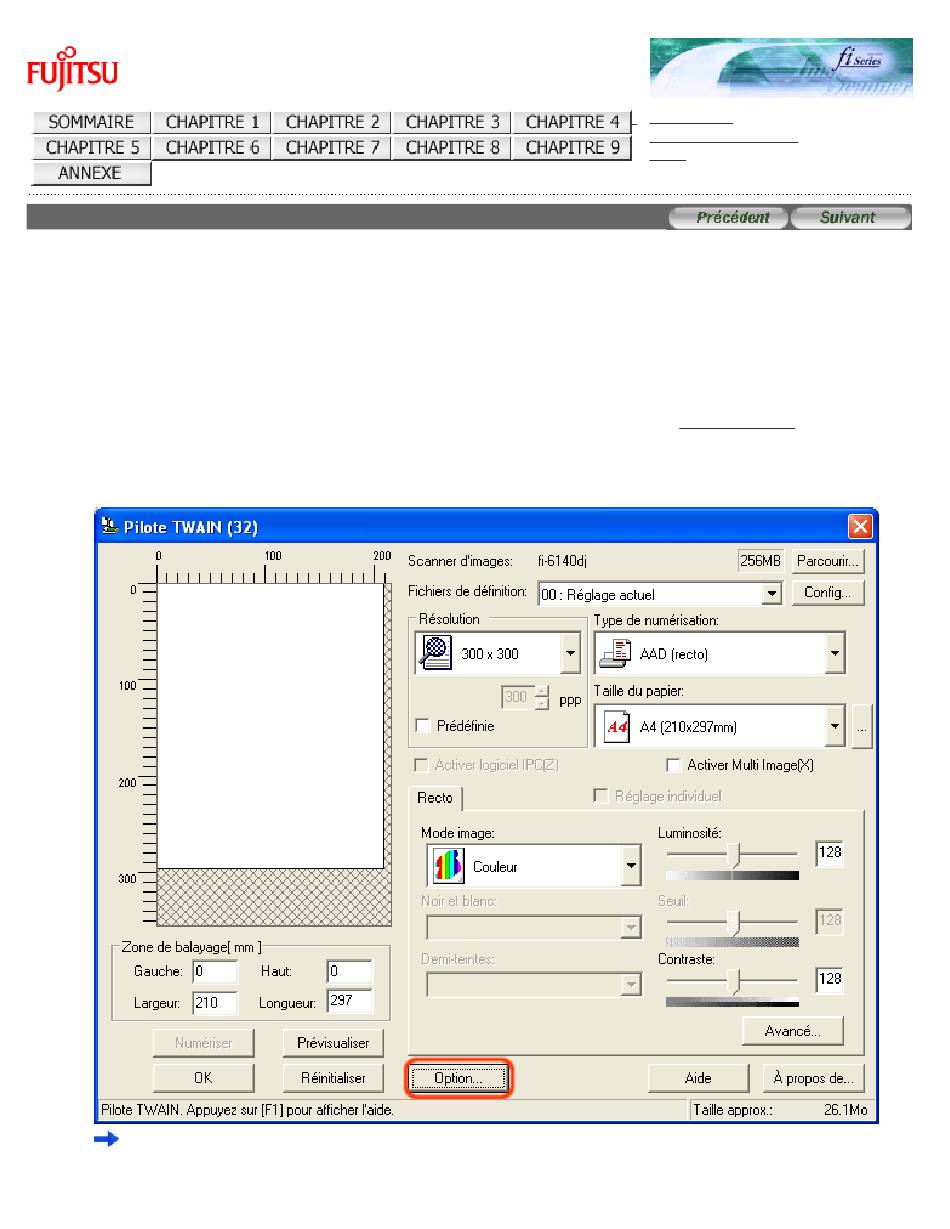
Task: Go to CHAPITRE 4
Action: coord(571,122)
